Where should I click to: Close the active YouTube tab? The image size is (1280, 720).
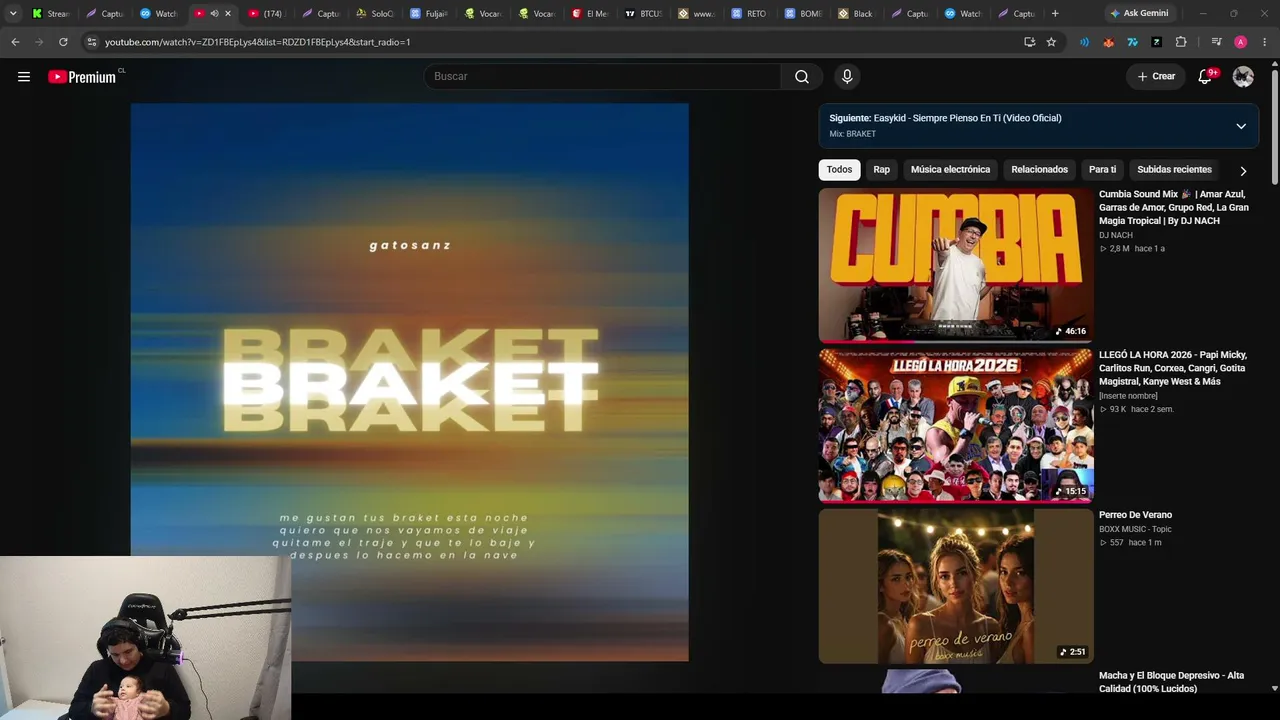[228, 13]
